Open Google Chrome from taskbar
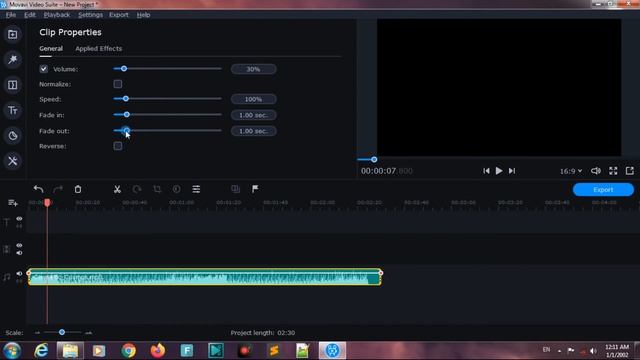640x360 pixels. 128,351
